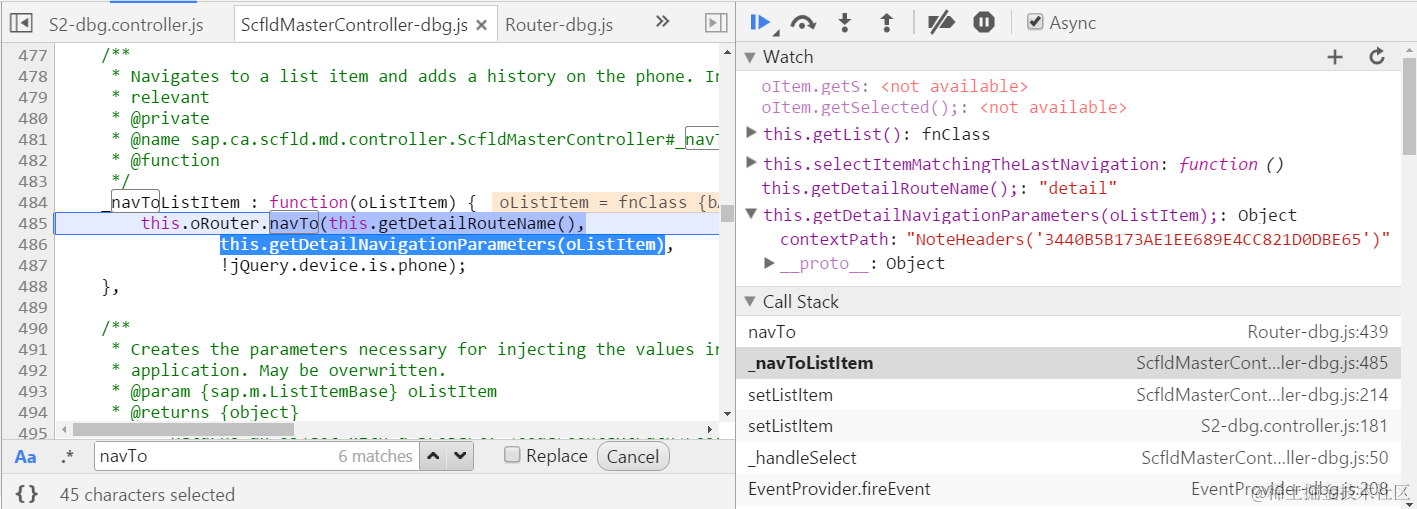
Task: Collapse this.getDetailNavigationParameters watch entry
Action: (x=752, y=214)
